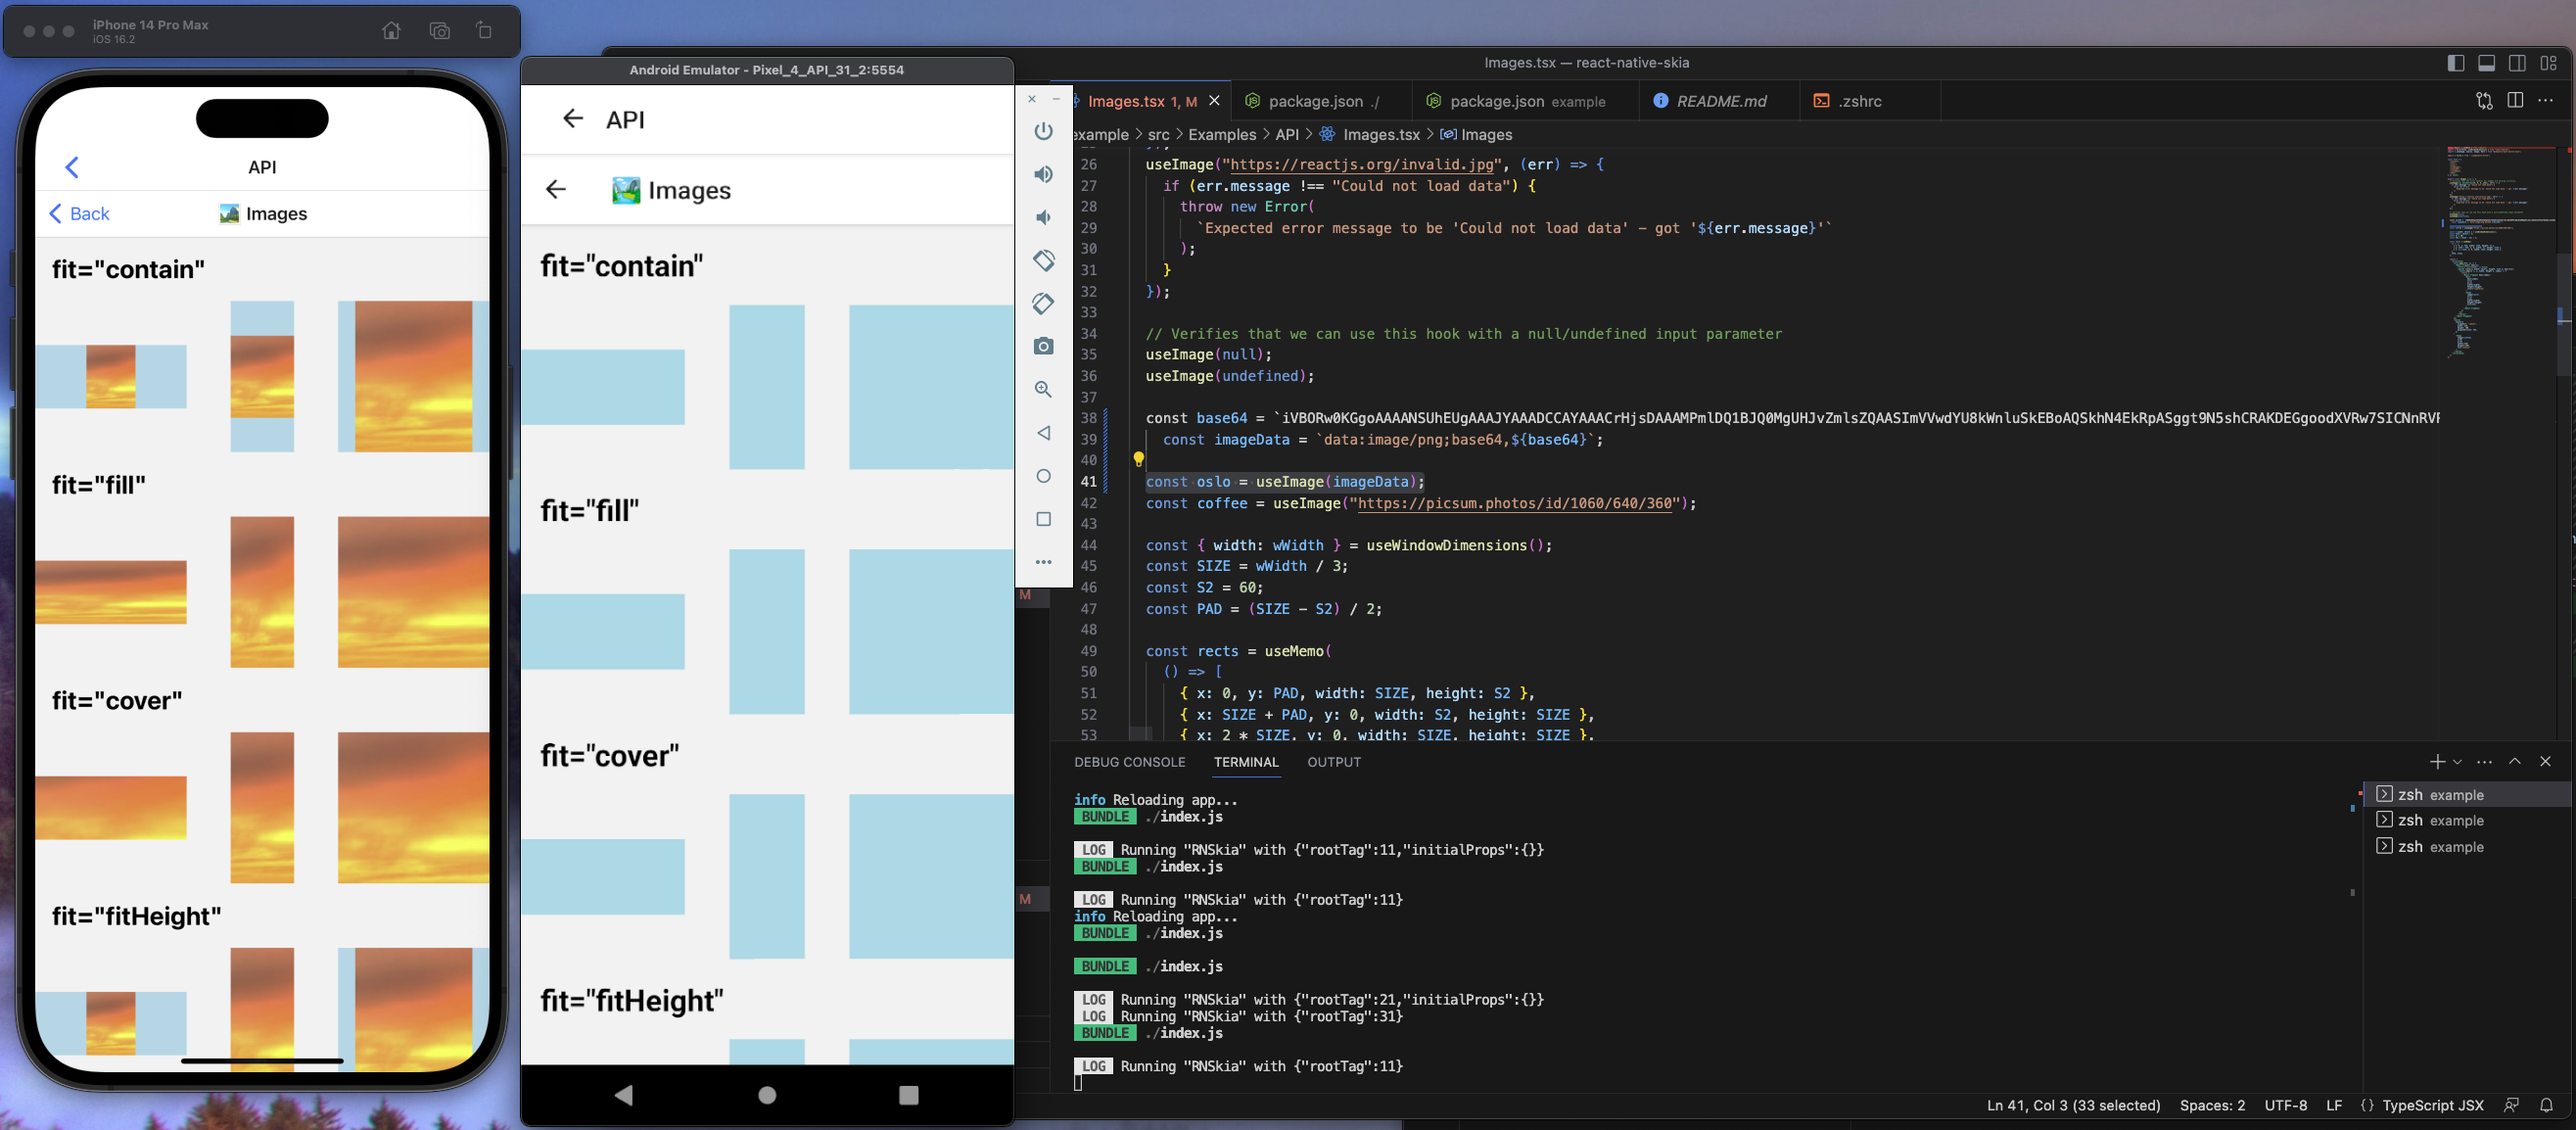Screen dimensions: 2576x1130
Task: Open the emulator zoom tool
Action: 1043,389
